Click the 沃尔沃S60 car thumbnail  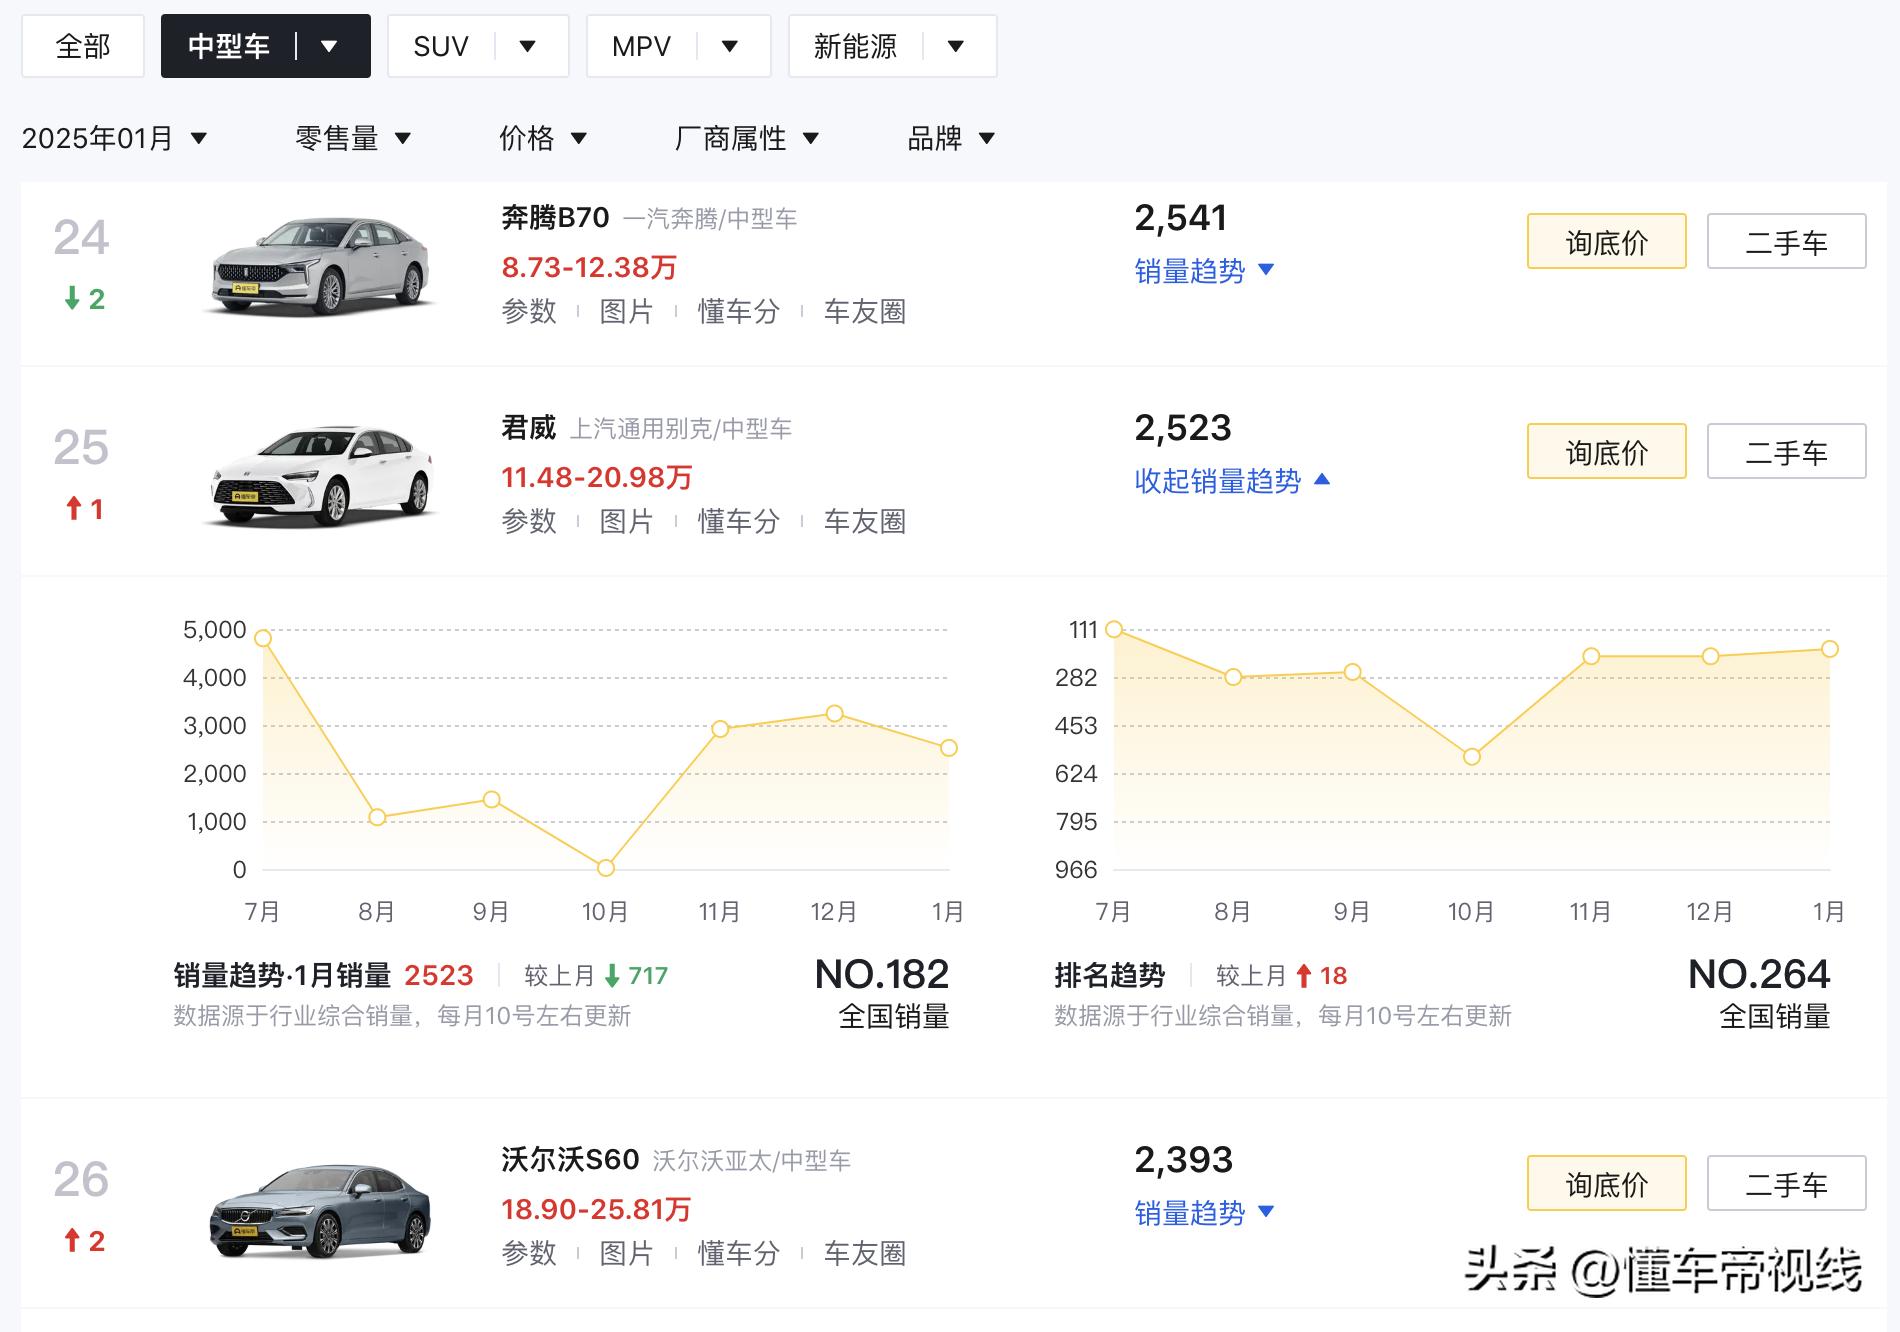coord(321,1208)
